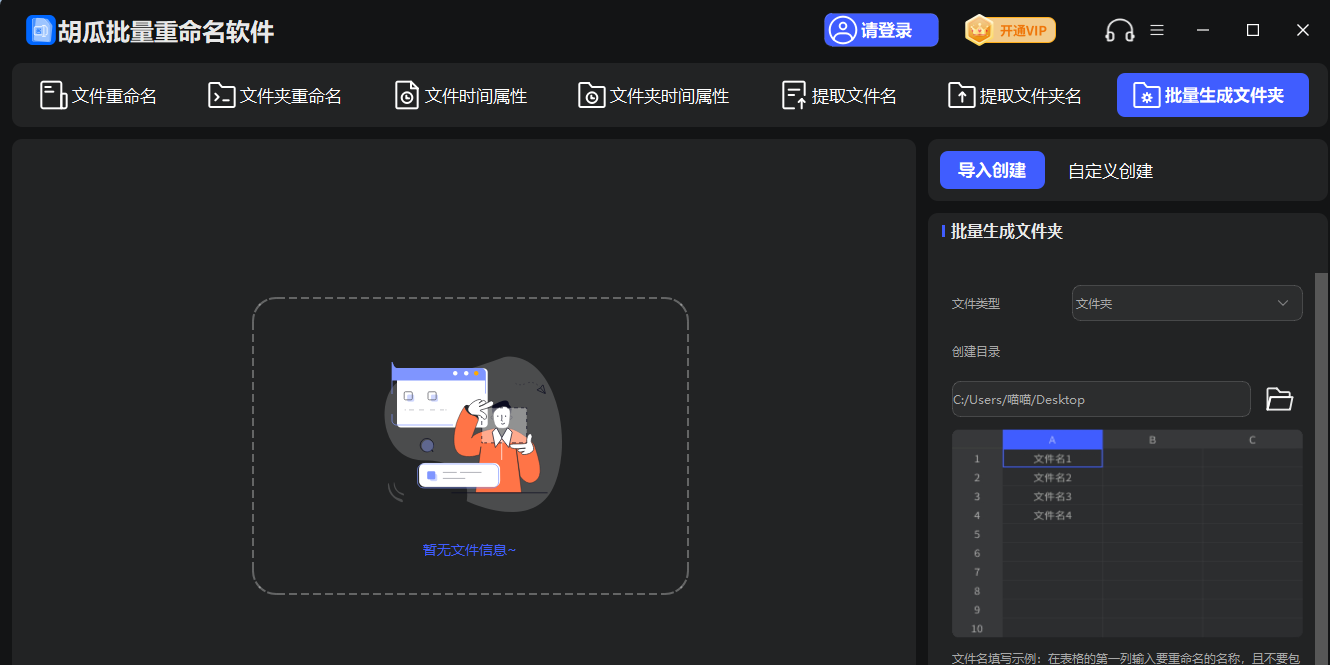Select the 文件重命名 tool
This screenshot has width=1330, height=665.
point(97,95)
